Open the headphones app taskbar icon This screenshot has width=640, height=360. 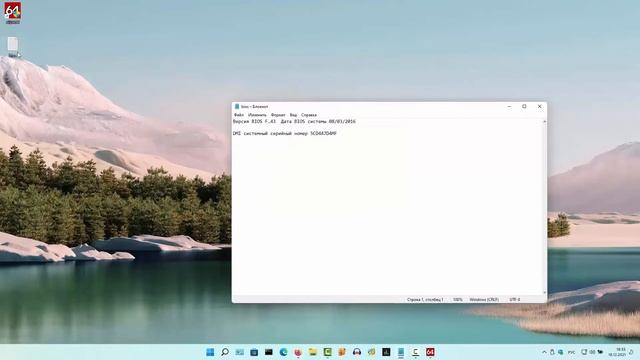[357, 352]
